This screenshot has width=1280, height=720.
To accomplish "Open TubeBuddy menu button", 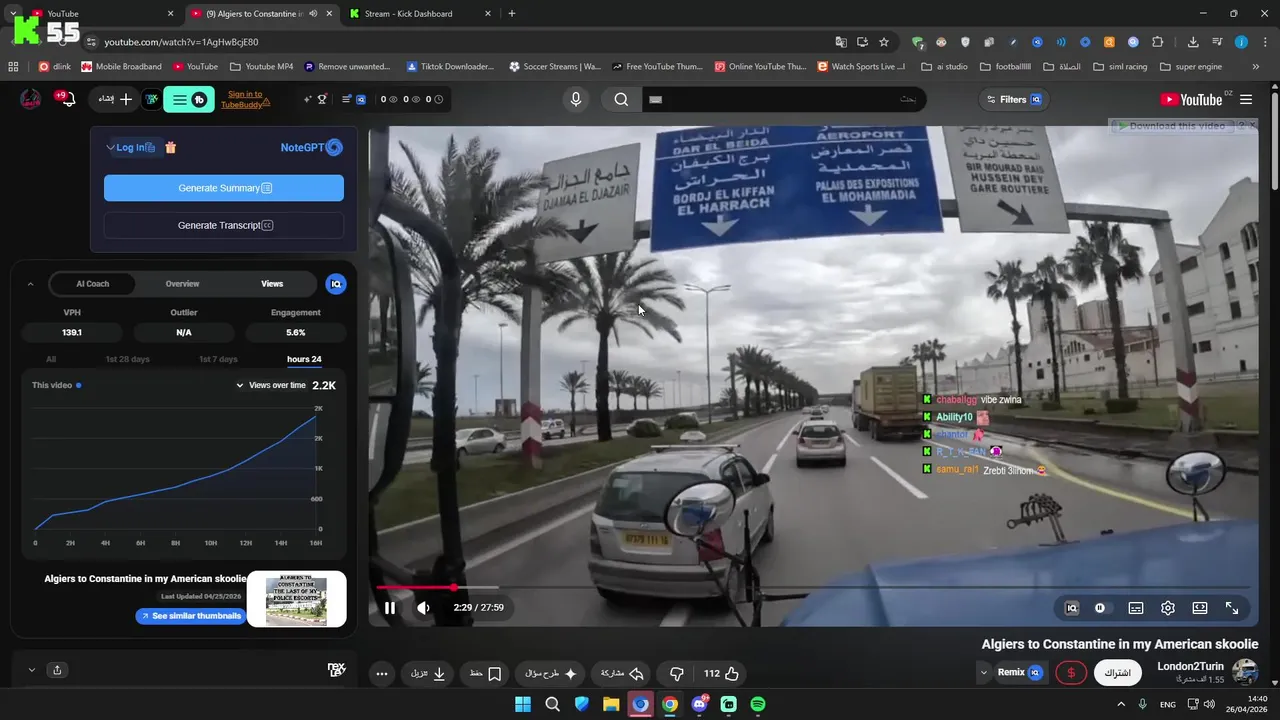I will pyautogui.click(x=189, y=99).
